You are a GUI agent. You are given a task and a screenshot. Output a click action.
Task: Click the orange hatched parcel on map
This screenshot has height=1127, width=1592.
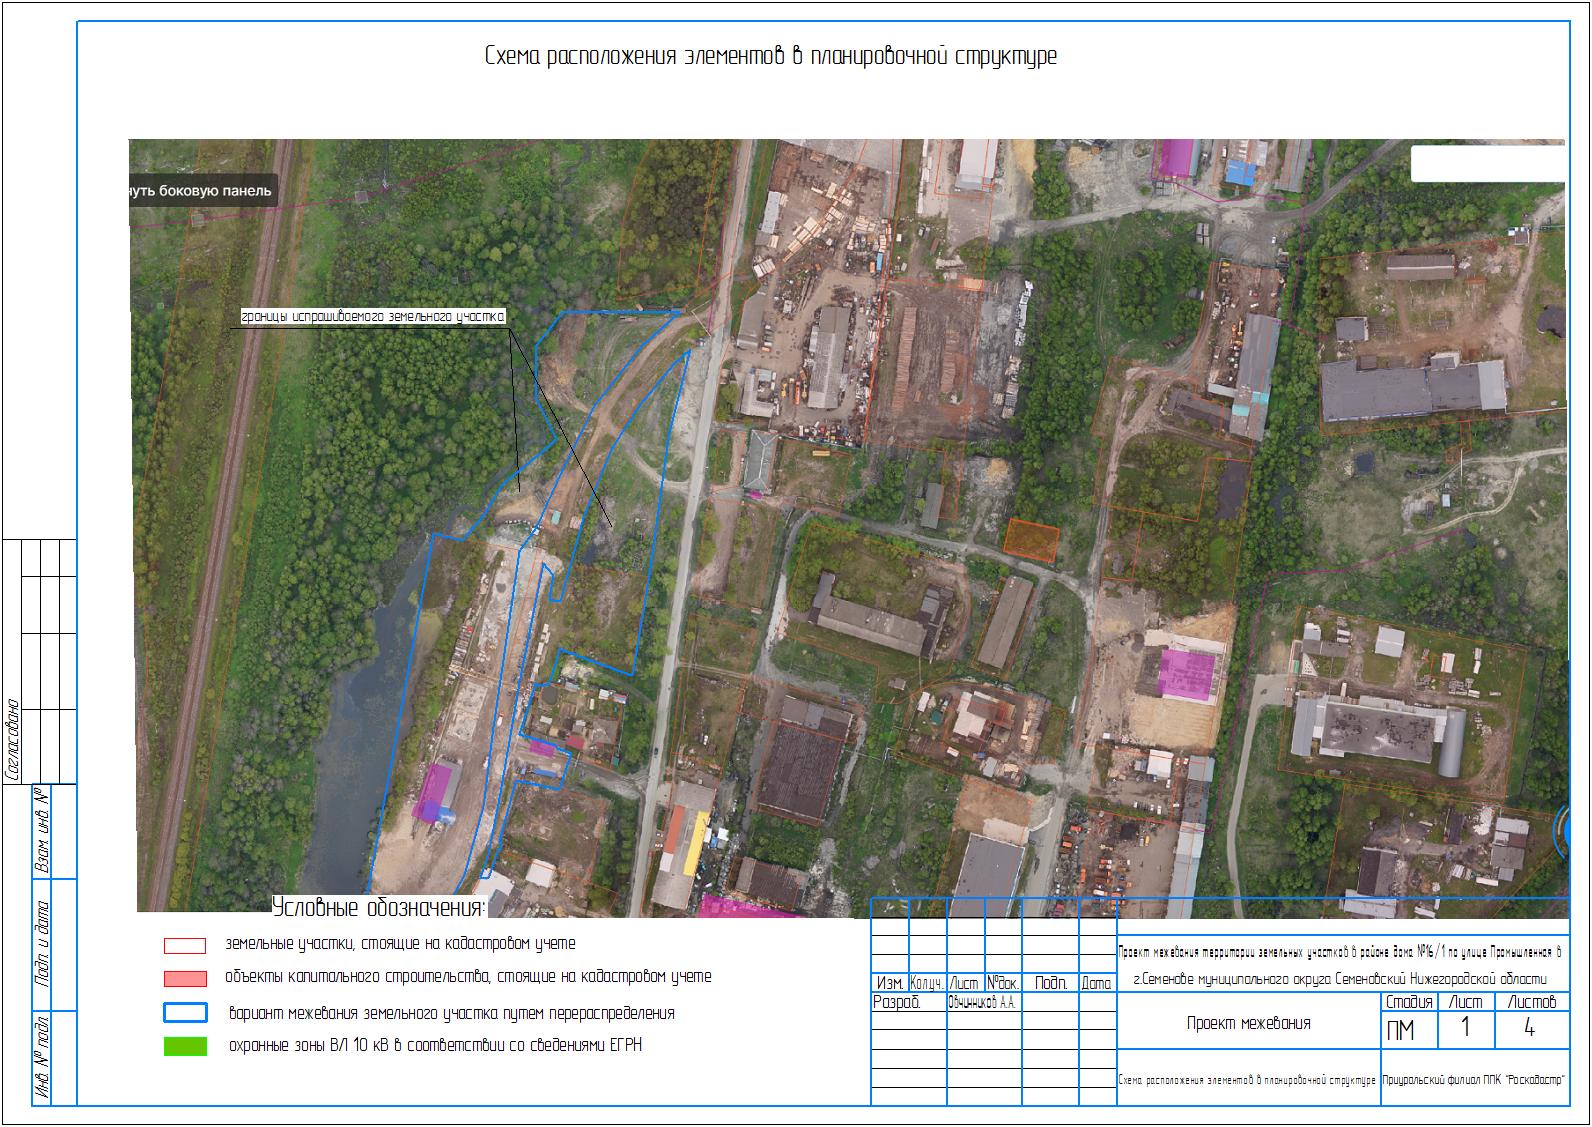point(1031,537)
